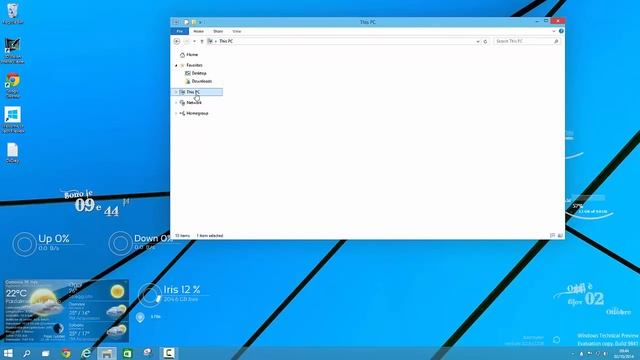This screenshot has width=640, height=360.
Task: Go back with the Back arrow button
Action: pyautogui.click(x=177, y=41)
